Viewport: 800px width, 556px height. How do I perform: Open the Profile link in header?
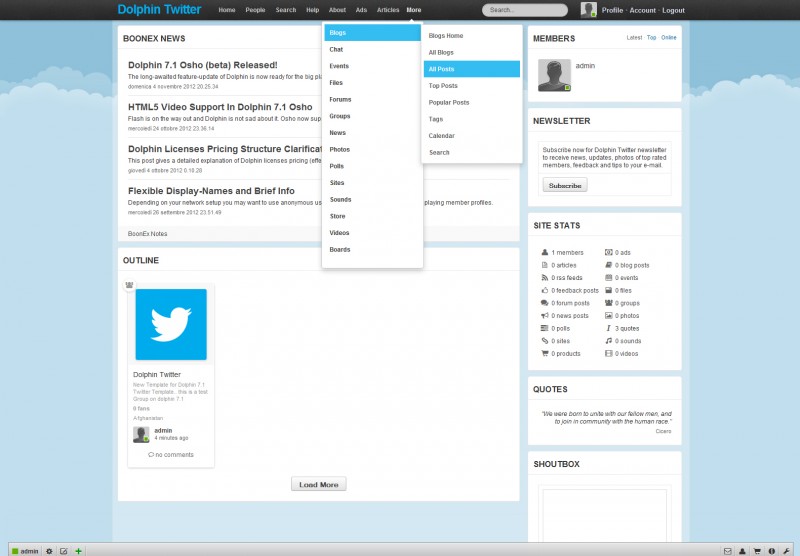[x=612, y=10]
